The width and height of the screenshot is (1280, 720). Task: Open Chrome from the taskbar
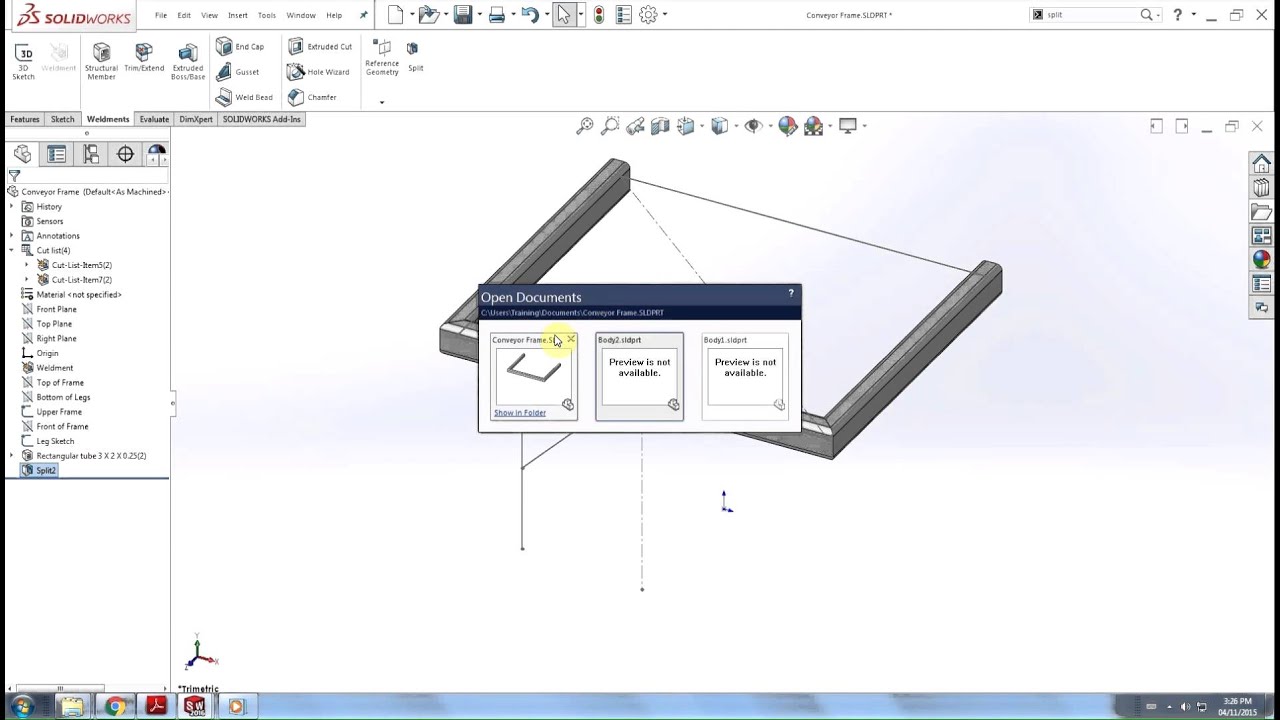(x=115, y=706)
